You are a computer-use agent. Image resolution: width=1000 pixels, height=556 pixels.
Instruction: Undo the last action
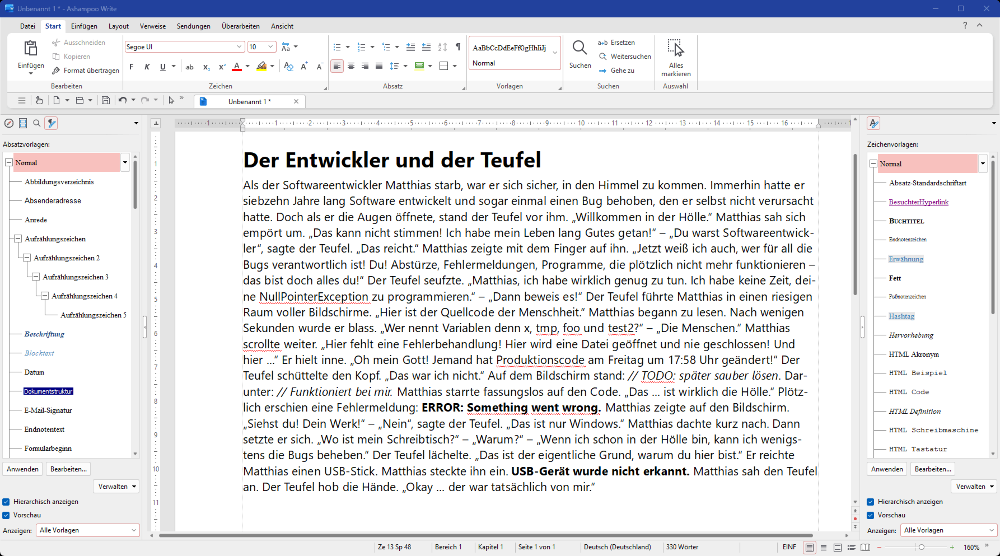(x=122, y=101)
